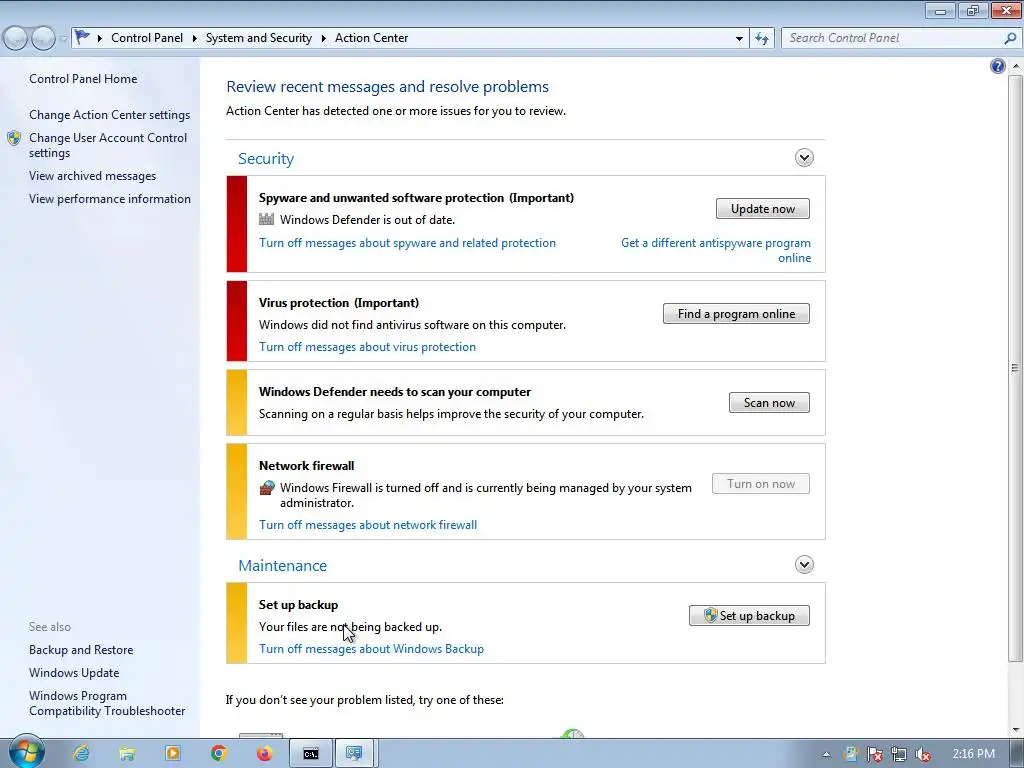1024x768 pixels.
Task: Click scrollbar up arrow
Action: [x=1015, y=66]
